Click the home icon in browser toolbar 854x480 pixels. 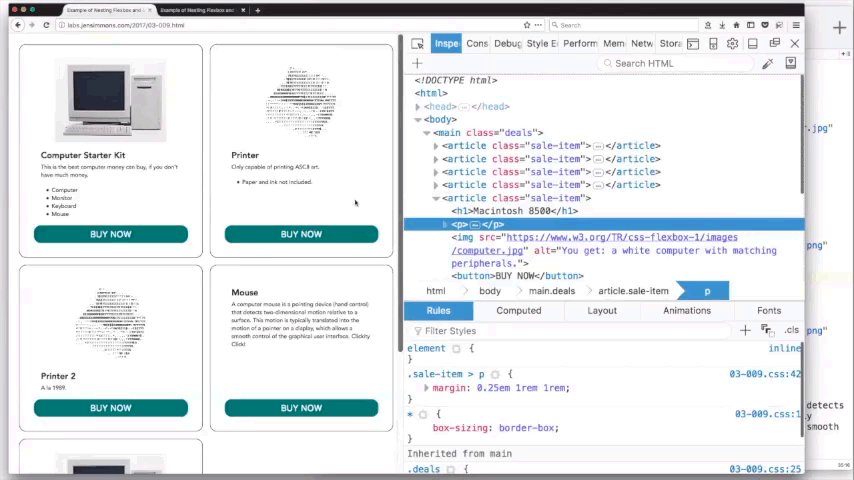[x=736, y=25]
